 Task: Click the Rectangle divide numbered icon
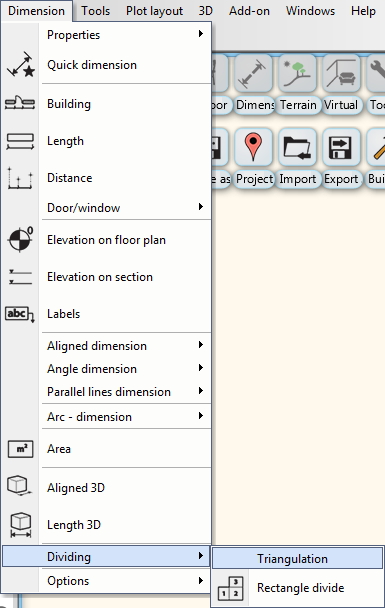point(231,588)
